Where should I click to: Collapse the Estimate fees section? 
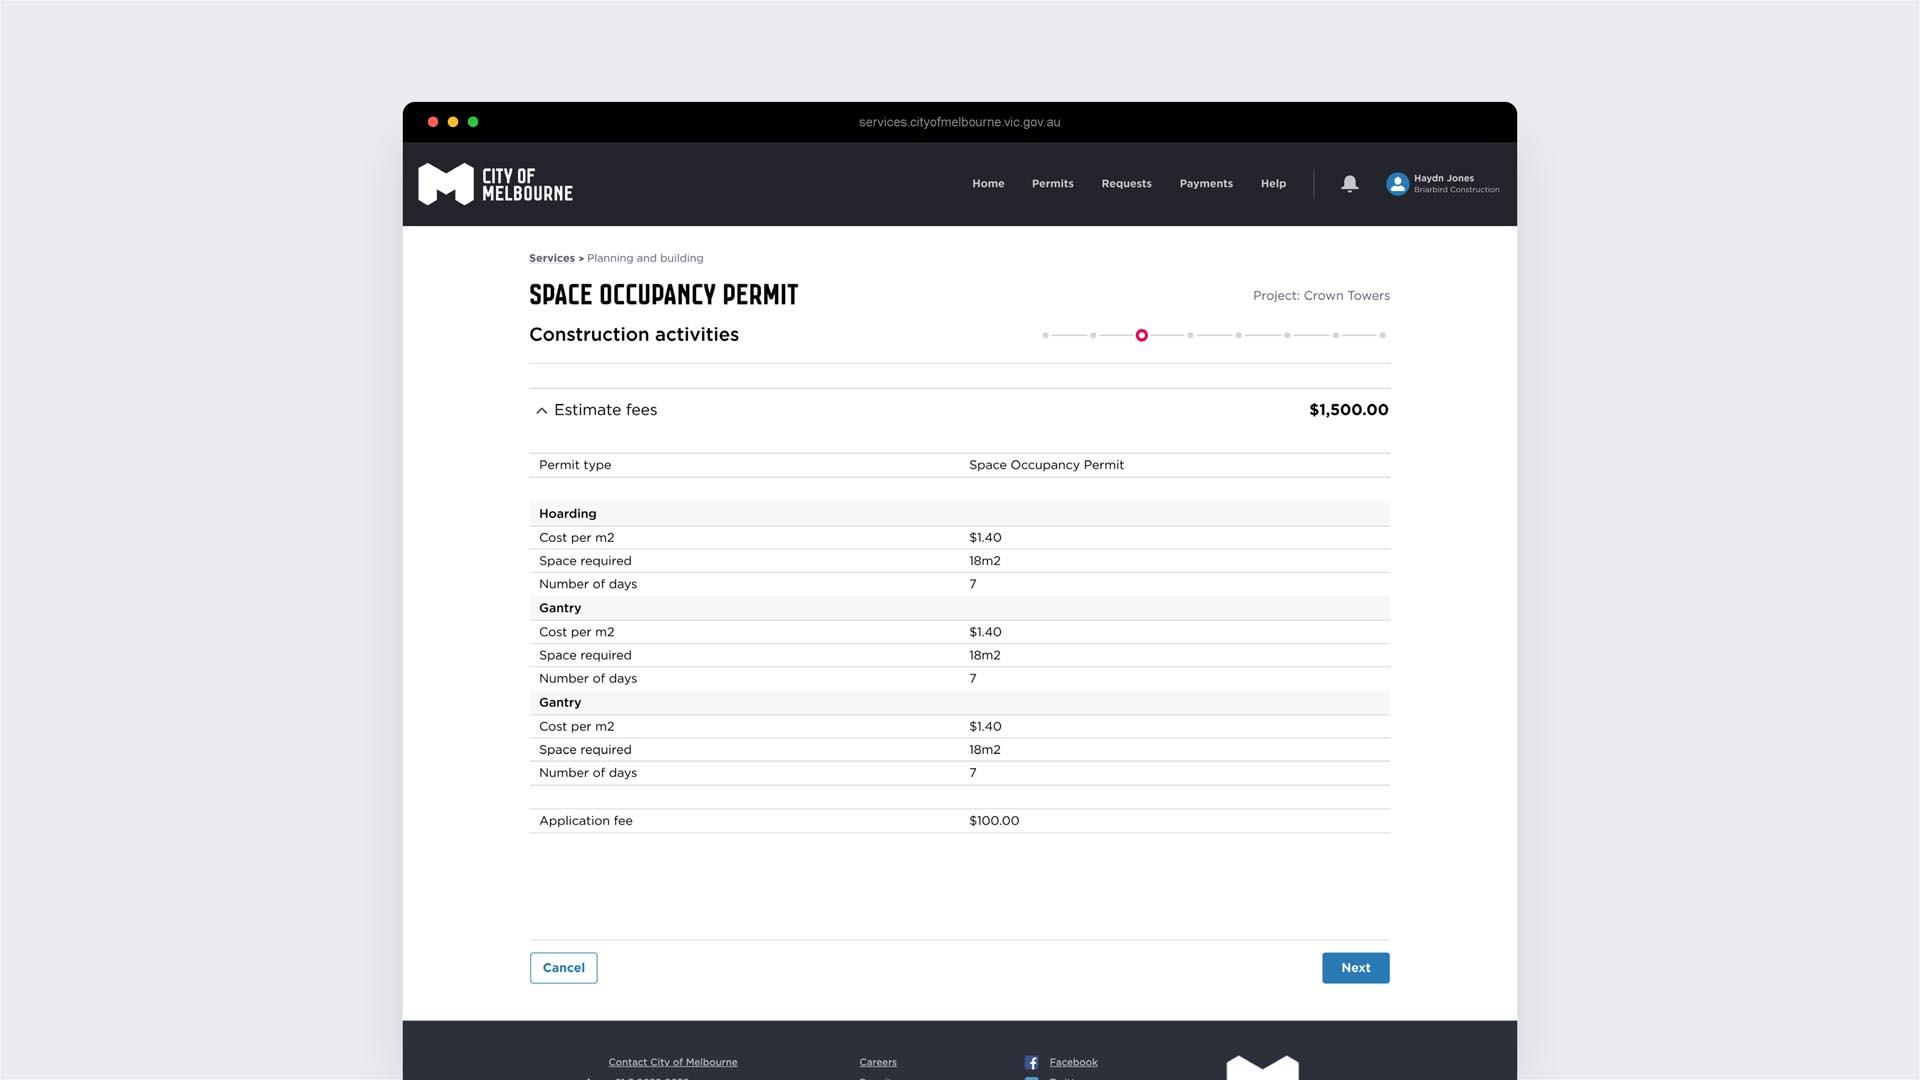point(541,410)
